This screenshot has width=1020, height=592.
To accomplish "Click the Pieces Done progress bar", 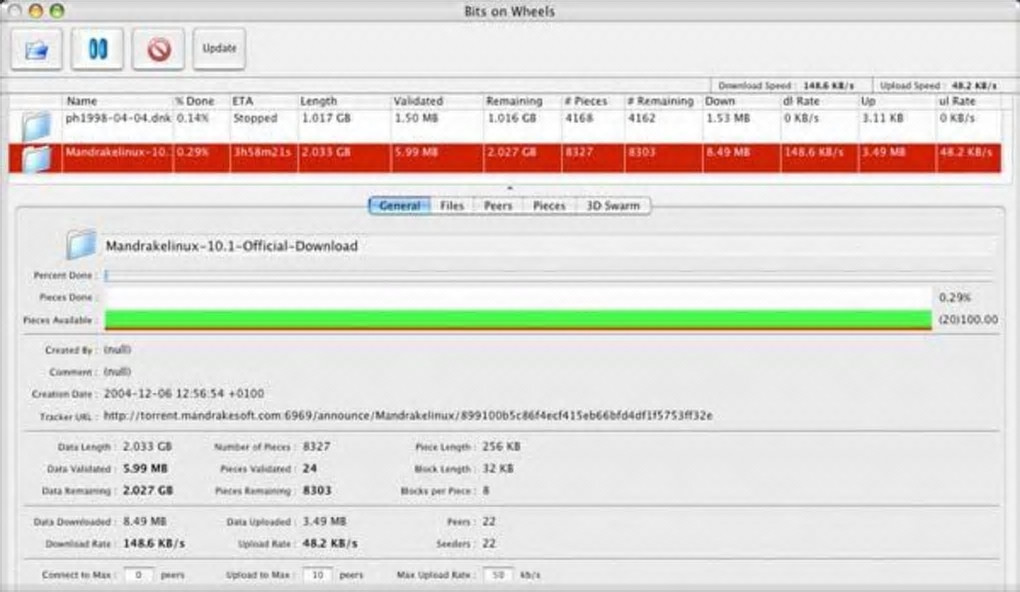I will (518, 297).
